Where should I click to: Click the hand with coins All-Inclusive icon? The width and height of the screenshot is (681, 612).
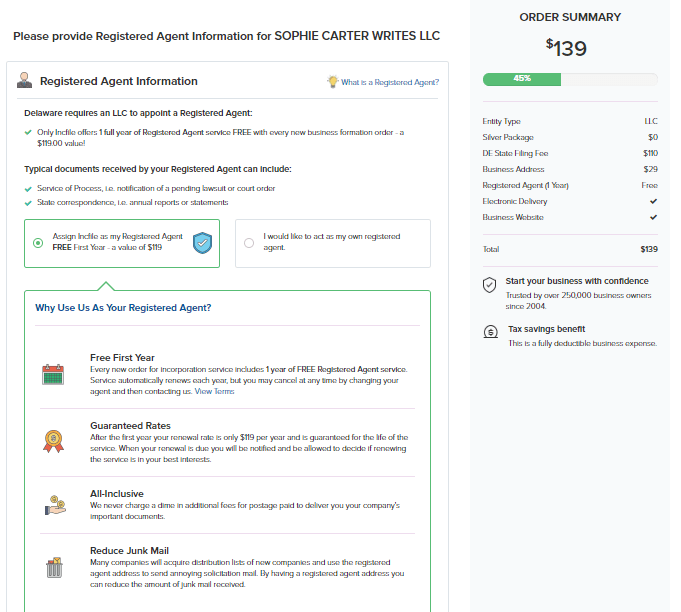(x=53, y=504)
